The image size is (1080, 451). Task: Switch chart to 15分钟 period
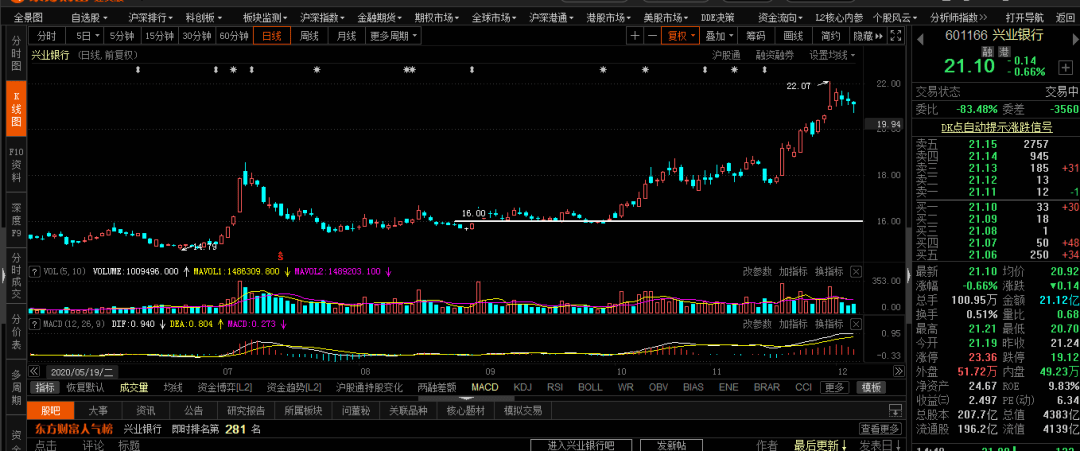[x=159, y=36]
